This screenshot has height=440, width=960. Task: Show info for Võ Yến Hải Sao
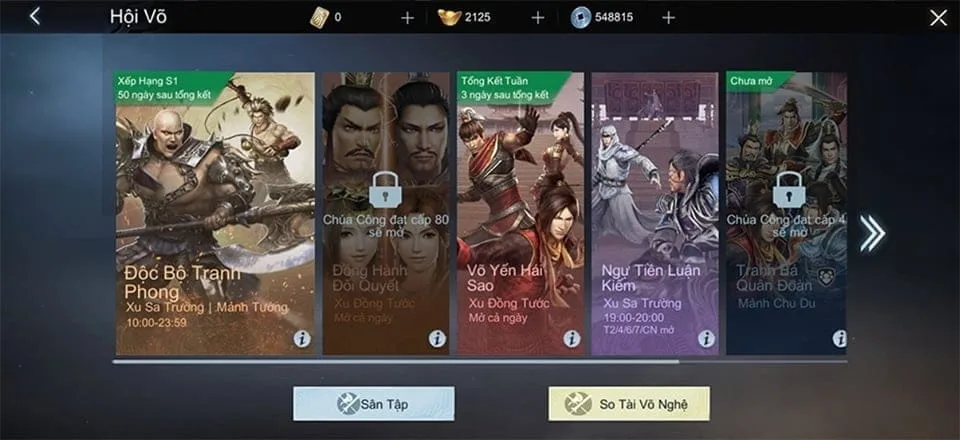point(571,338)
